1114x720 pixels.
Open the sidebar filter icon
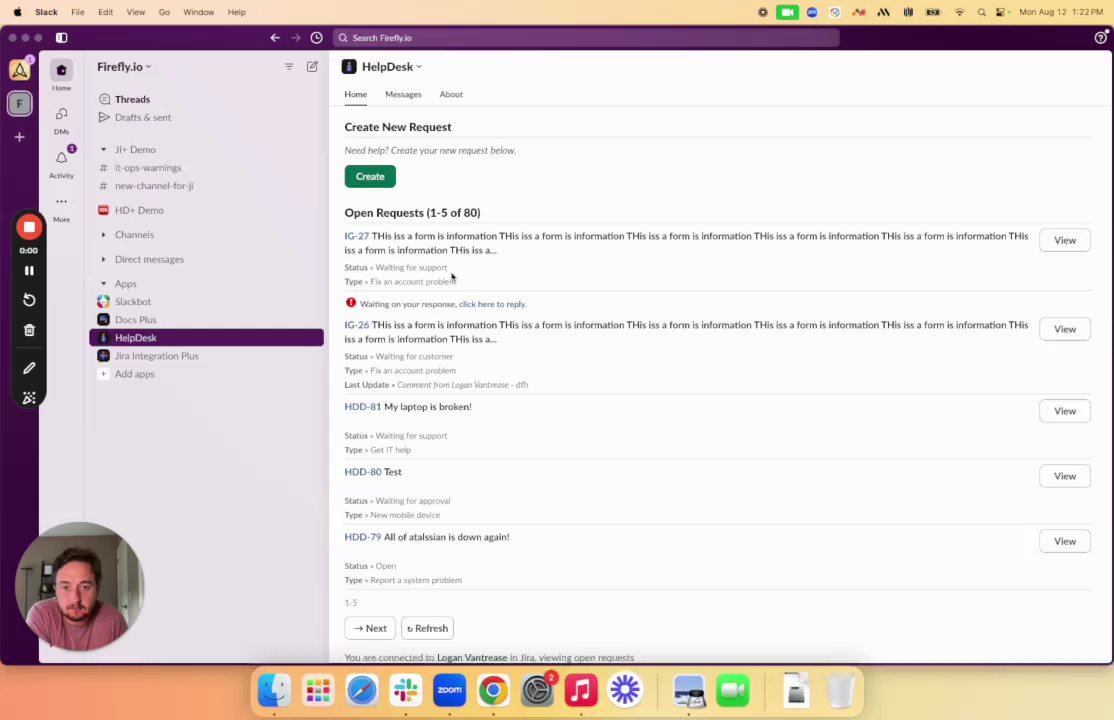click(x=288, y=66)
